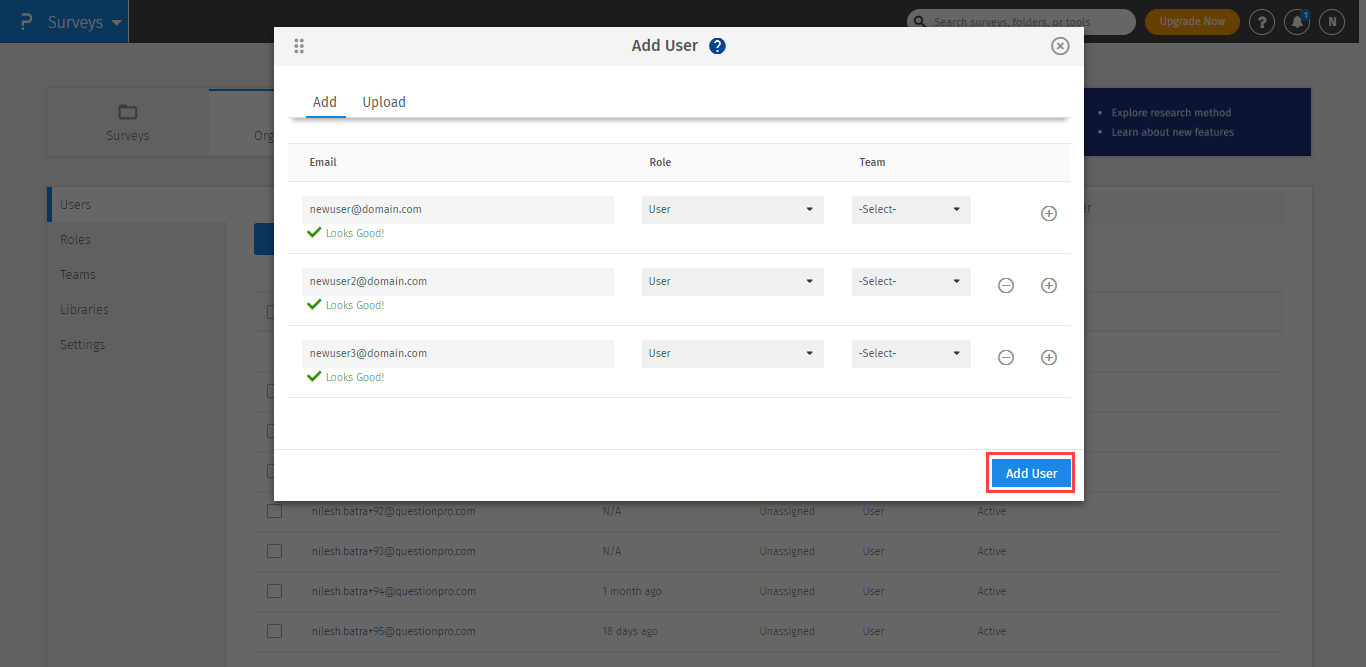Image resolution: width=1366 pixels, height=667 pixels.
Task: Expand the Surveys product switcher arrow
Action: pos(117,23)
